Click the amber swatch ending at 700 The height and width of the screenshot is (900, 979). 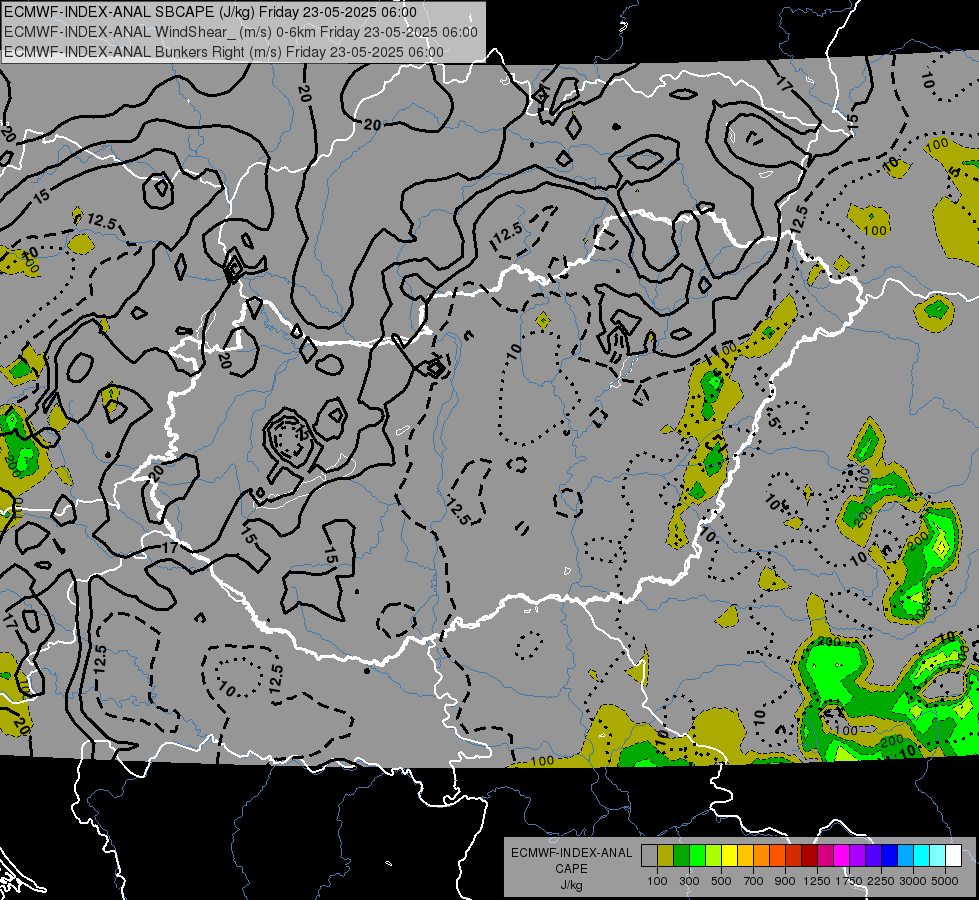pos(745,856)
